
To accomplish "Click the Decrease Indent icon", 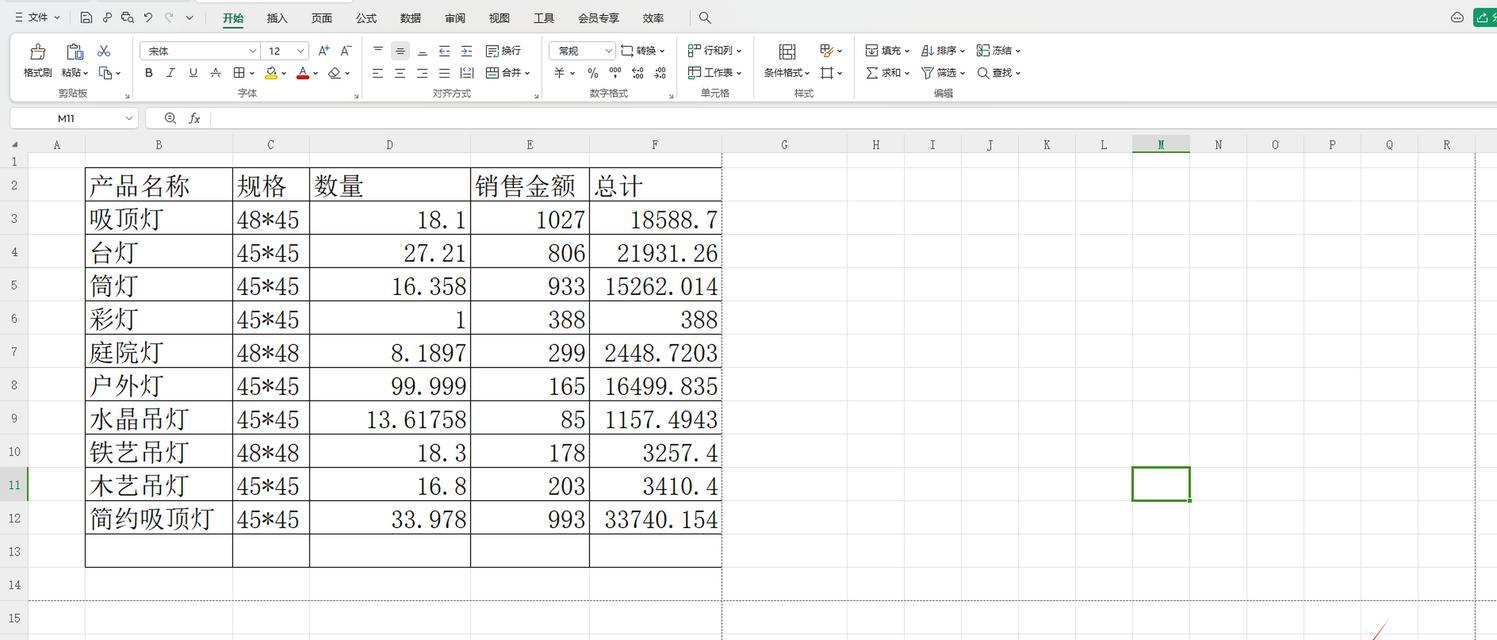I will click(x=444, y=50).
